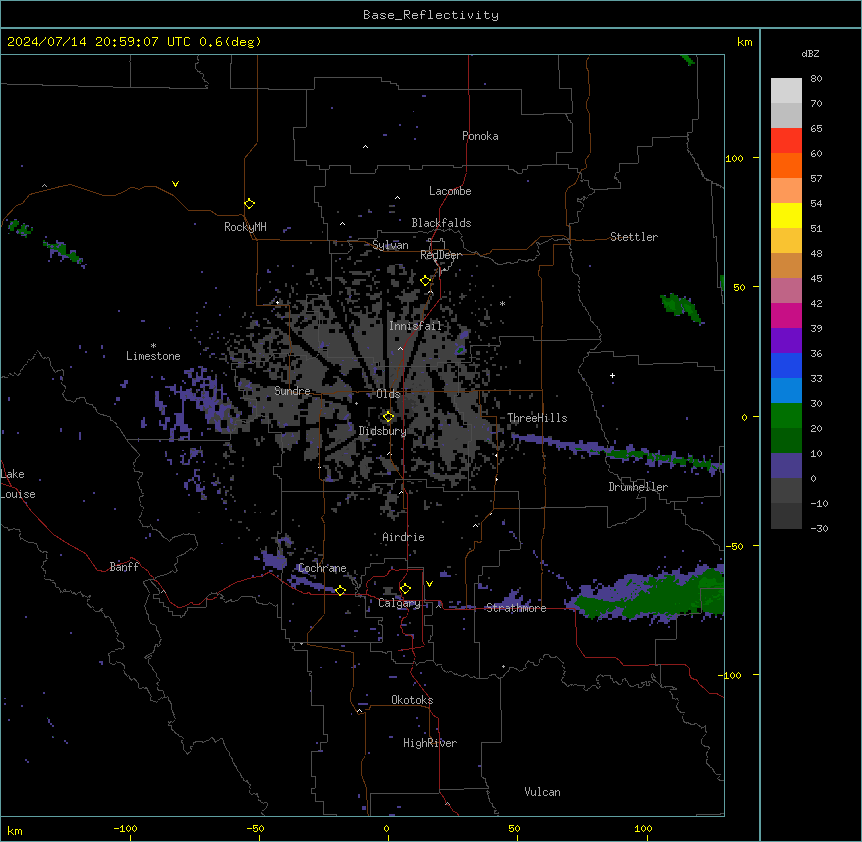Select the bright yellow 51-54 dBZ legend swatch
The height and width of the screenshot is (842, 862).
pos(786,215)
